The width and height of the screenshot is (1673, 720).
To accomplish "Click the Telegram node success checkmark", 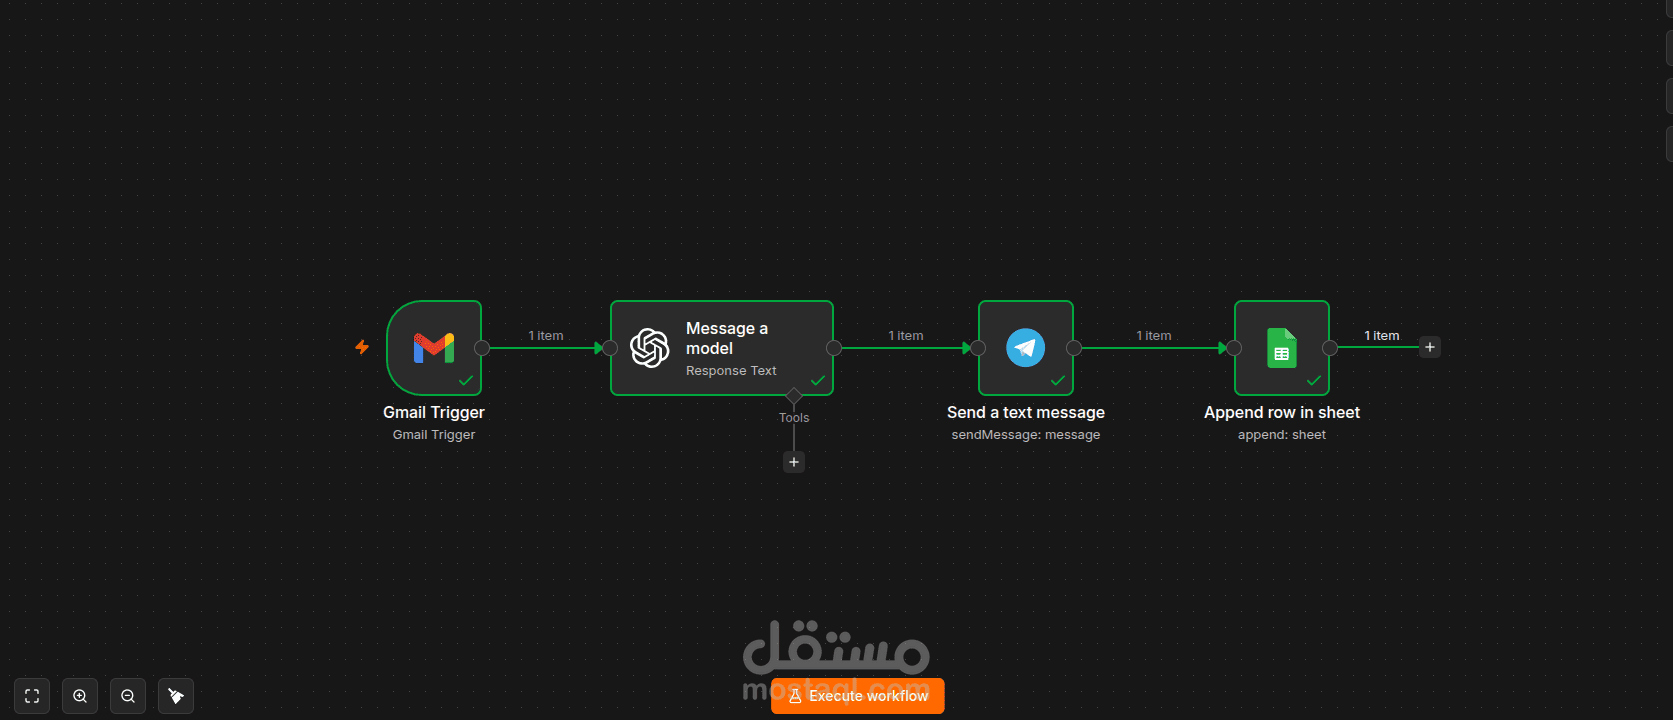I will [1058, 381].
